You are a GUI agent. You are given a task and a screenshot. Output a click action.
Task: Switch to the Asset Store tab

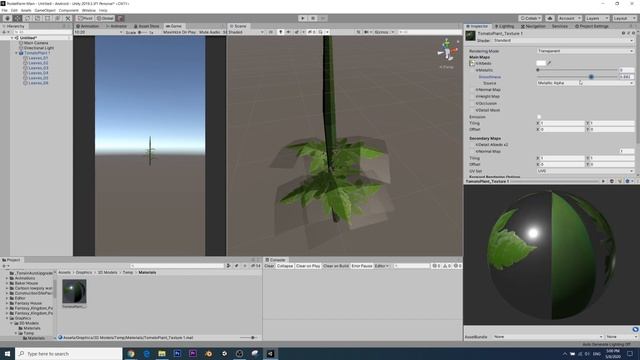(147, 26)
